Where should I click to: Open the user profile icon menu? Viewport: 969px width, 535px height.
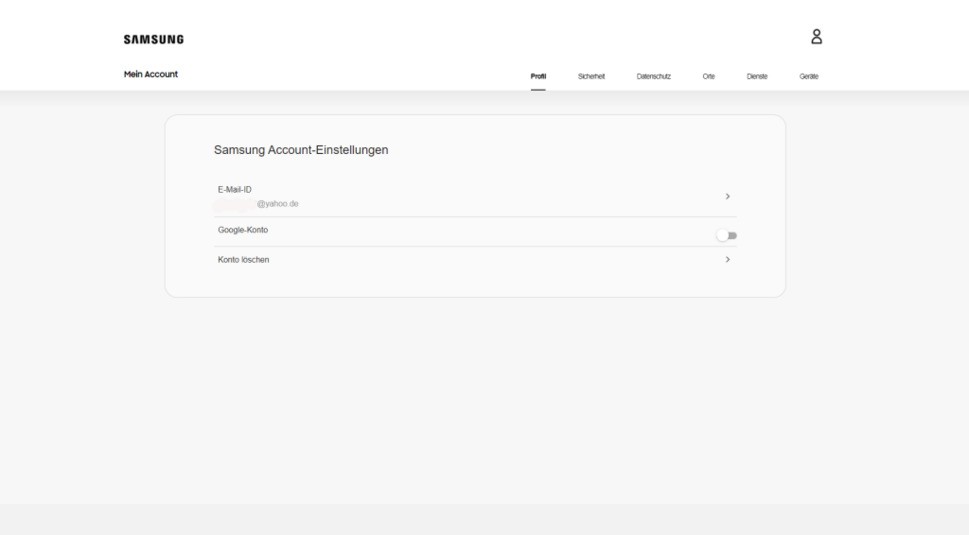click(x=816, y=37)
